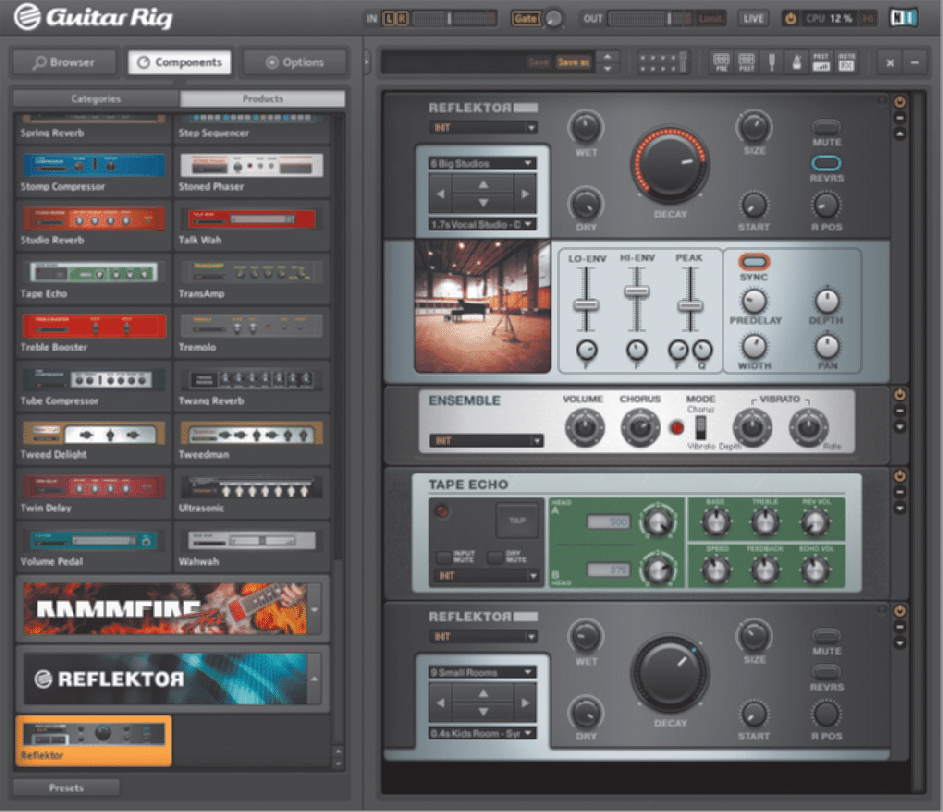Open the 0.4s Kids Room impulse dropdown

482,733
